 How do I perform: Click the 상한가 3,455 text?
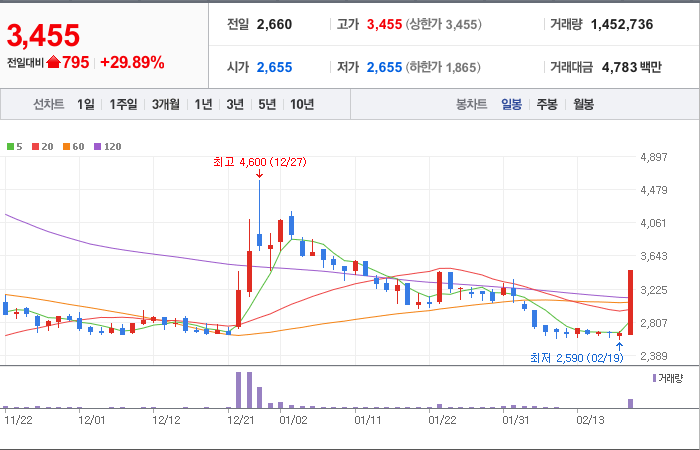(444, 24)
